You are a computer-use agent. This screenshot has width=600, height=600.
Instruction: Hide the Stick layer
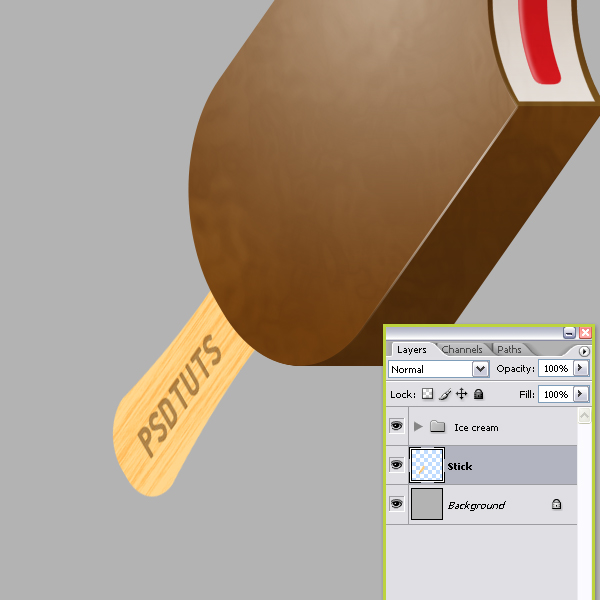pos(397,465)
